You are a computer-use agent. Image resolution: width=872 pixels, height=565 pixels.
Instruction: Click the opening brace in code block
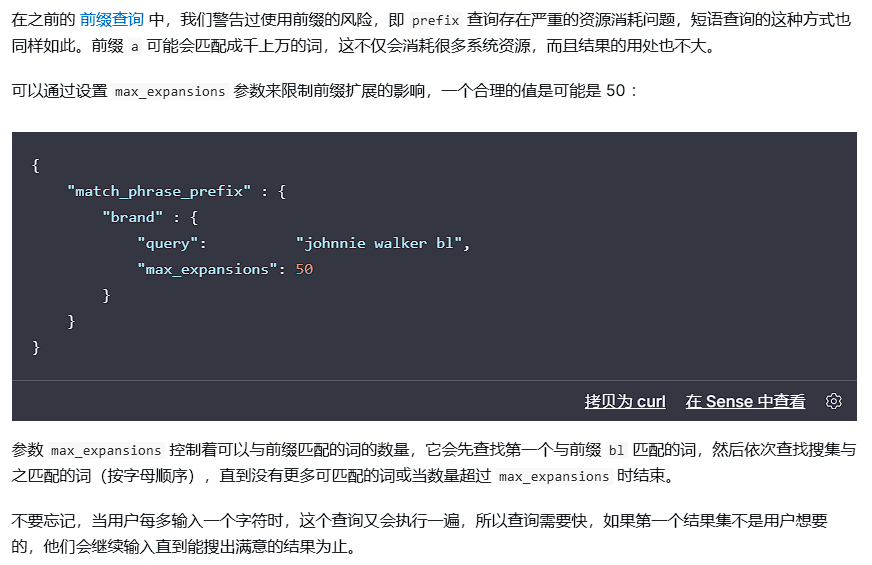click(x=36, y=165)
